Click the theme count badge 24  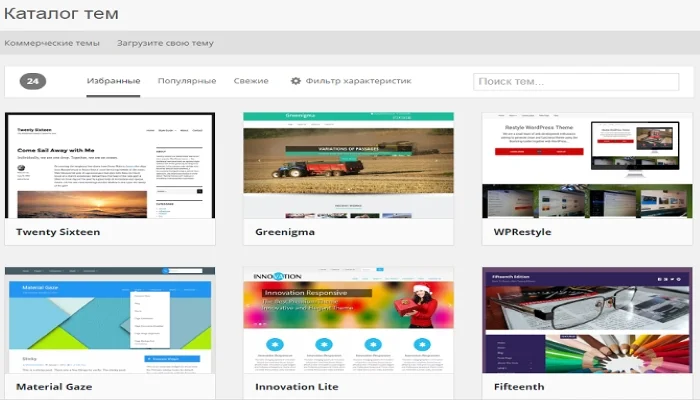(33, 81)
